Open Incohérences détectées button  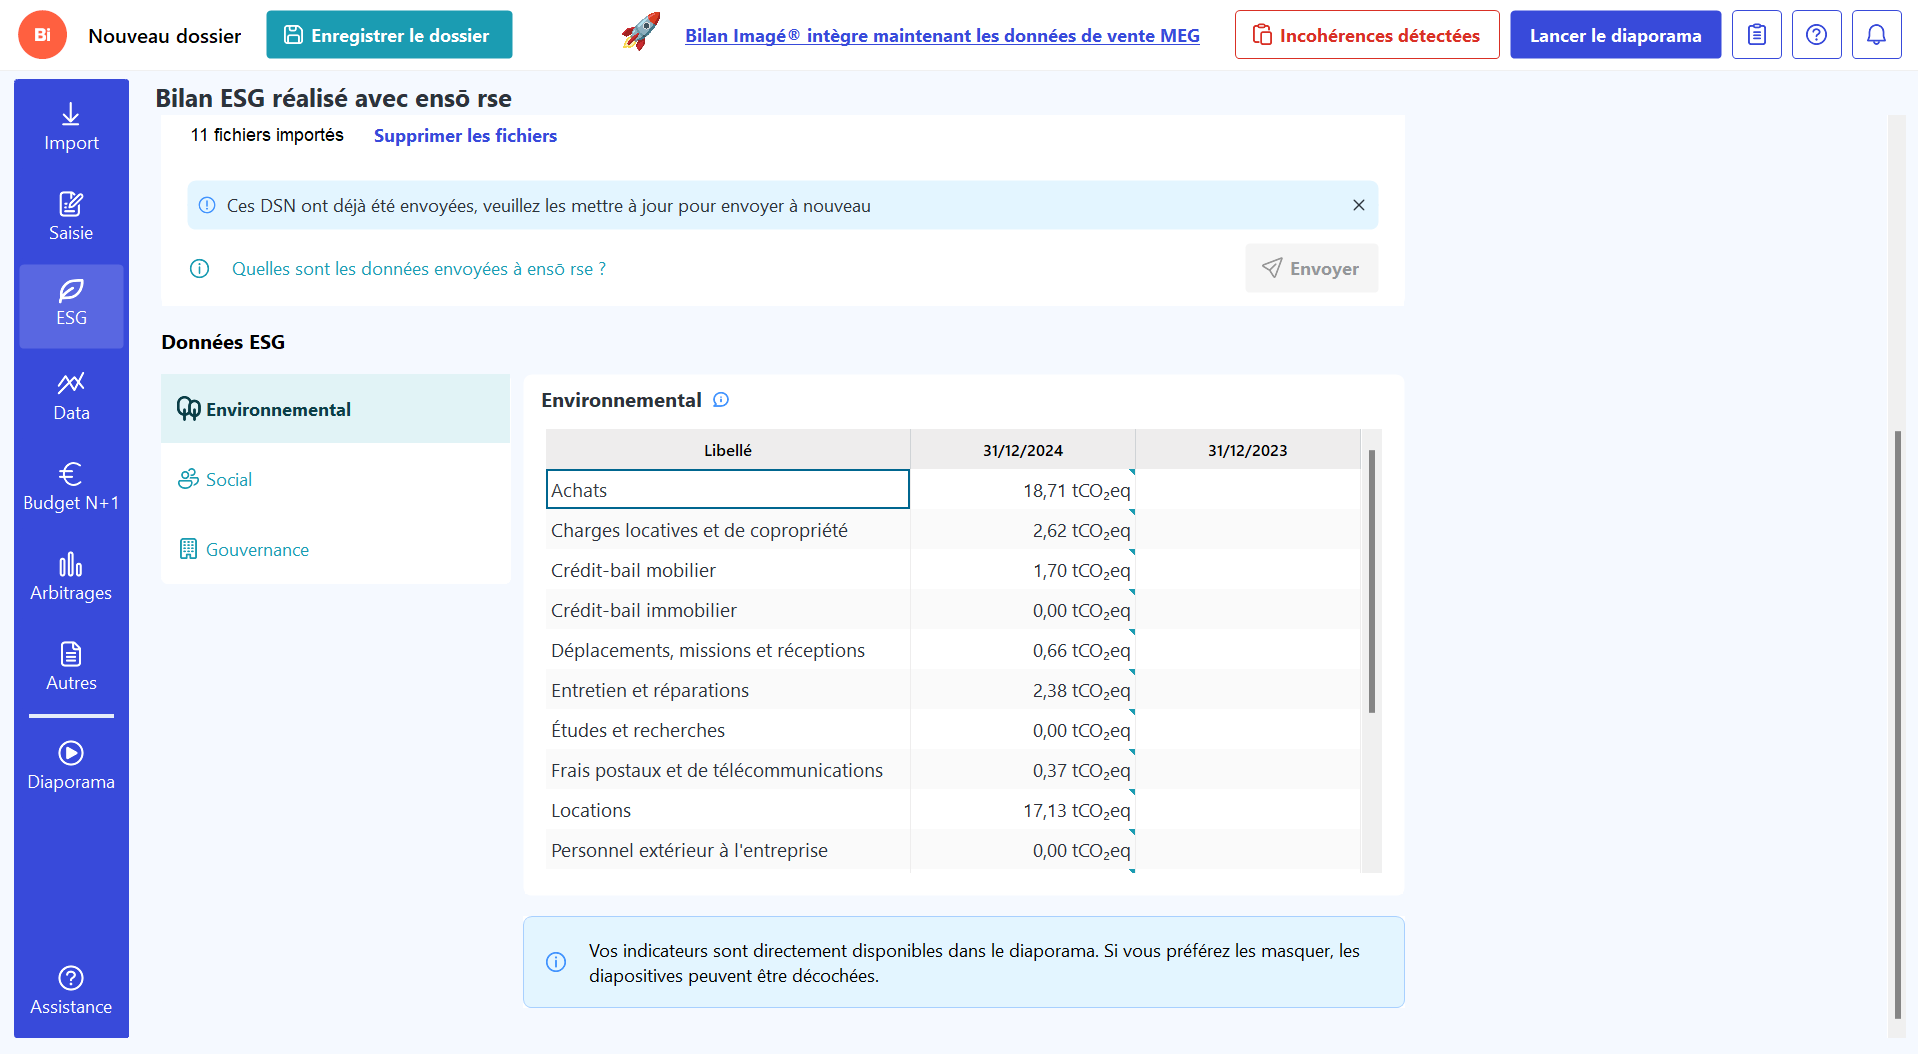point(1366,35)
